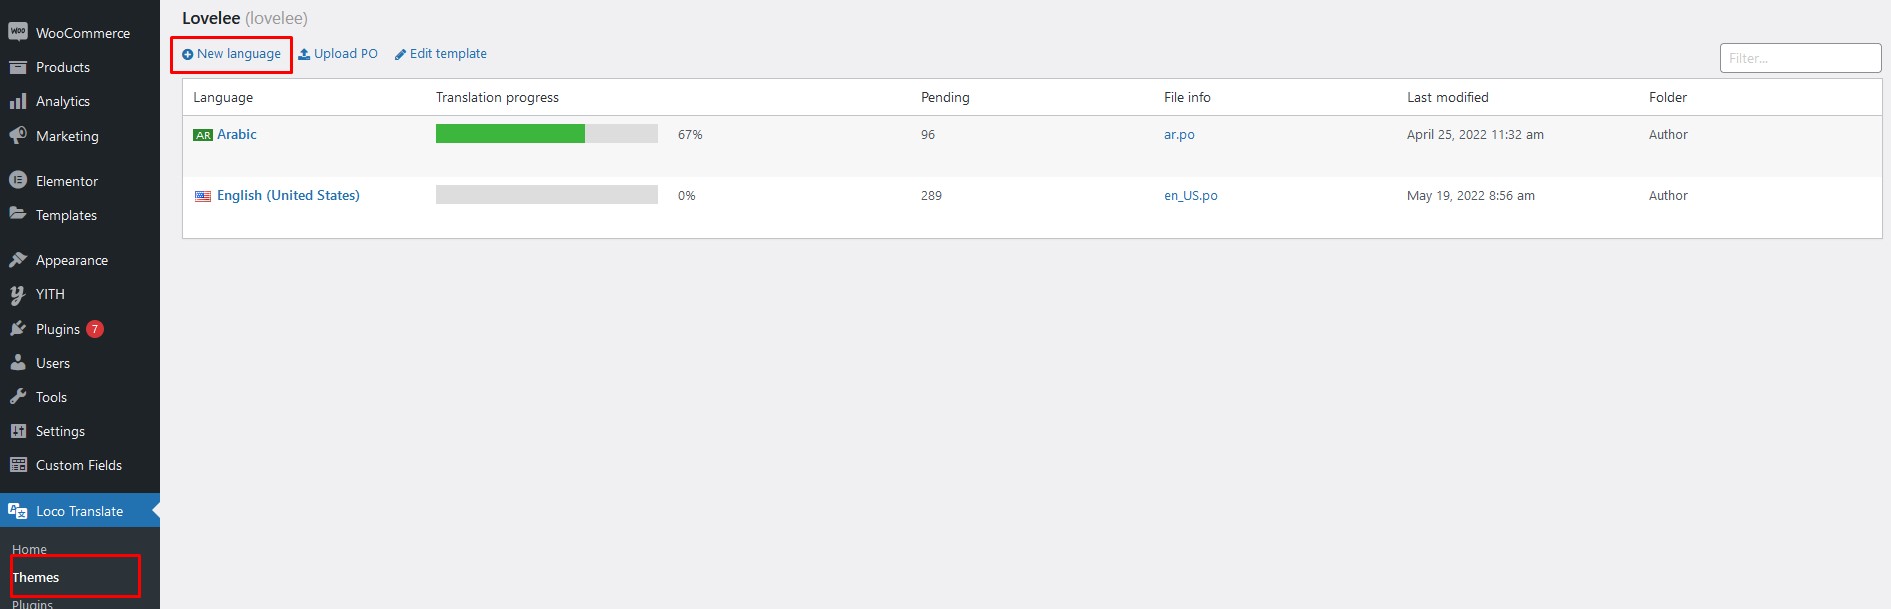
Task: Open Plugins menu with 7 updates
Action: pyautogui.click(x=58, y=329)
